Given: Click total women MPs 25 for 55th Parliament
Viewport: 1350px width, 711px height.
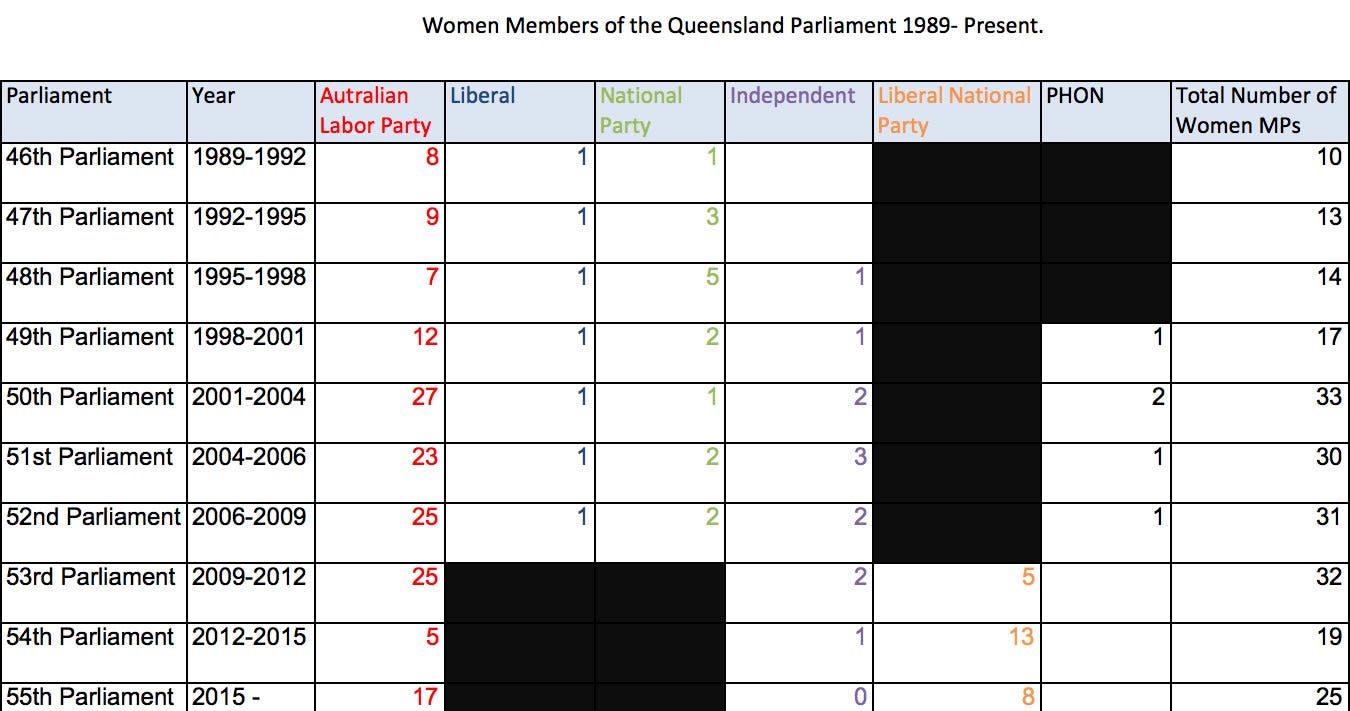Looking at the screenshot, I should [x=1329, y=697].
